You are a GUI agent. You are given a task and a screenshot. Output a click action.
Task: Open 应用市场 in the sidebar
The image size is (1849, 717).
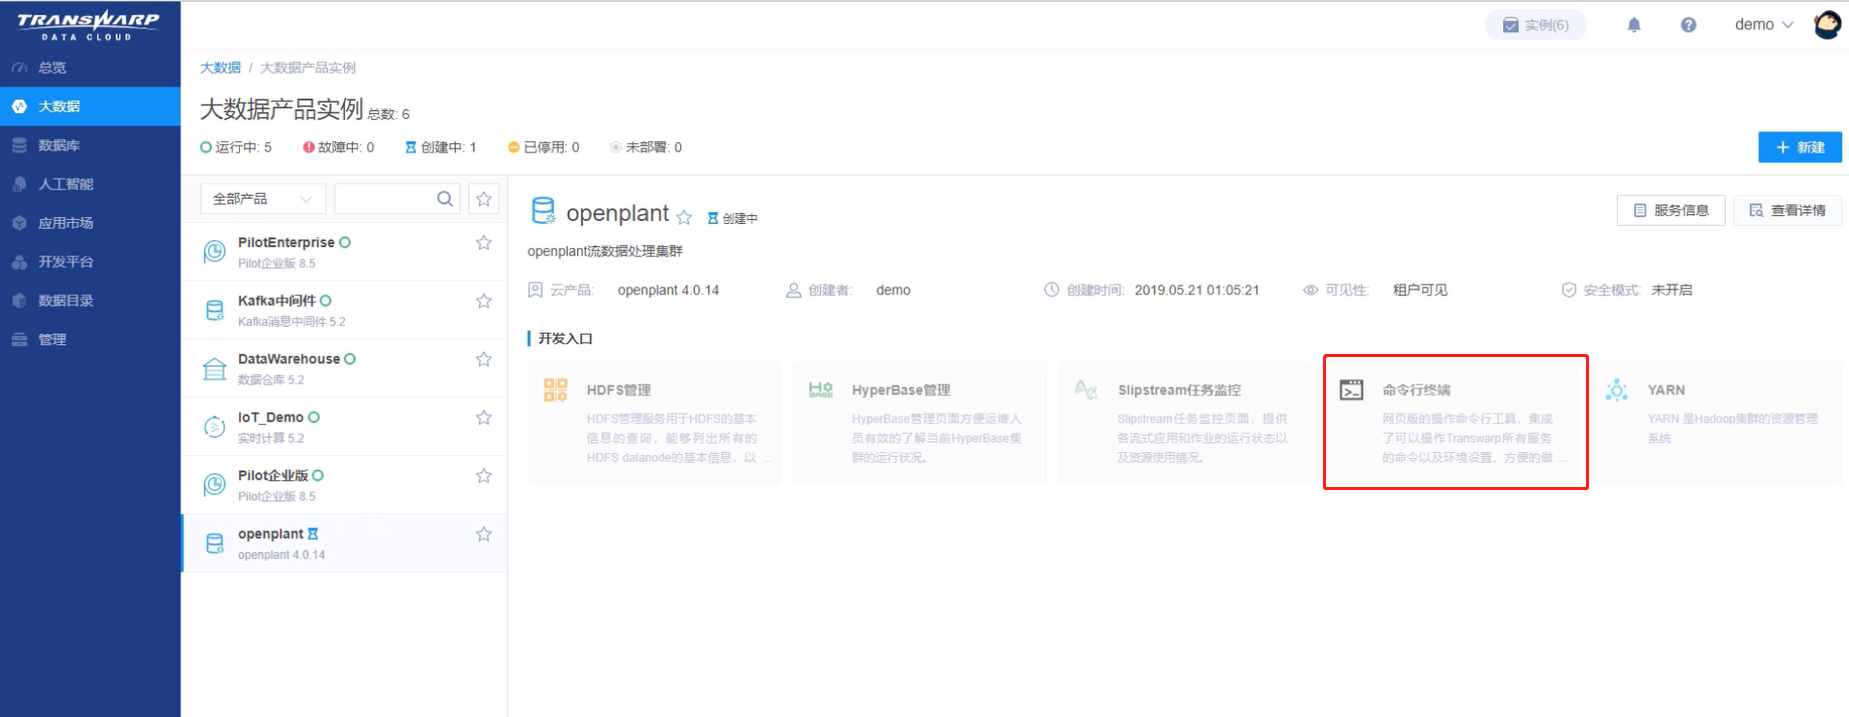pos(90,223)
